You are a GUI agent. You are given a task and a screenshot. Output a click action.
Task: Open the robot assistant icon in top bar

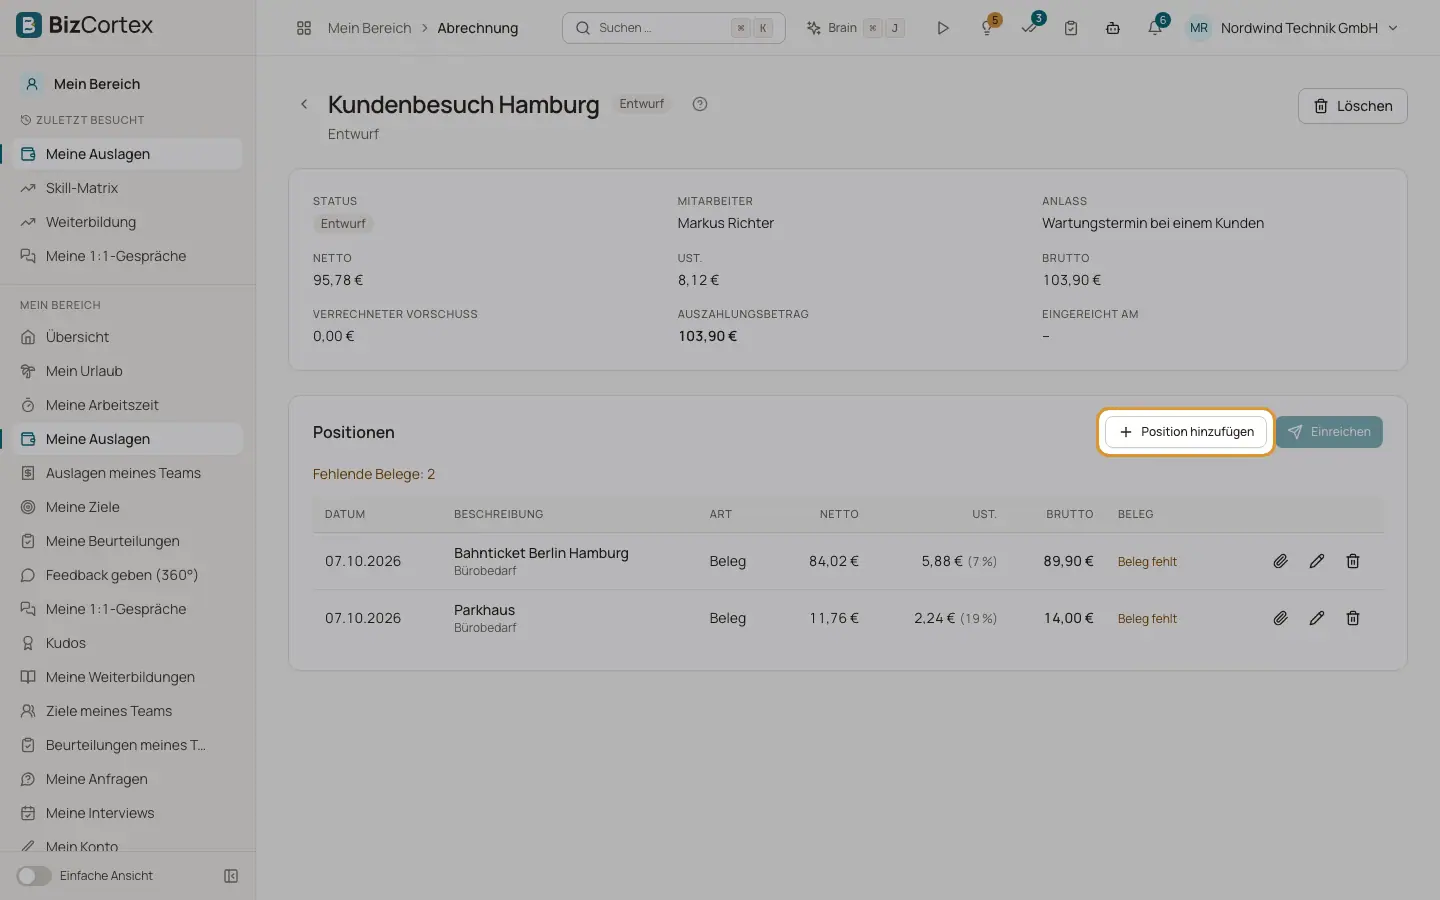pos(1113,28)
